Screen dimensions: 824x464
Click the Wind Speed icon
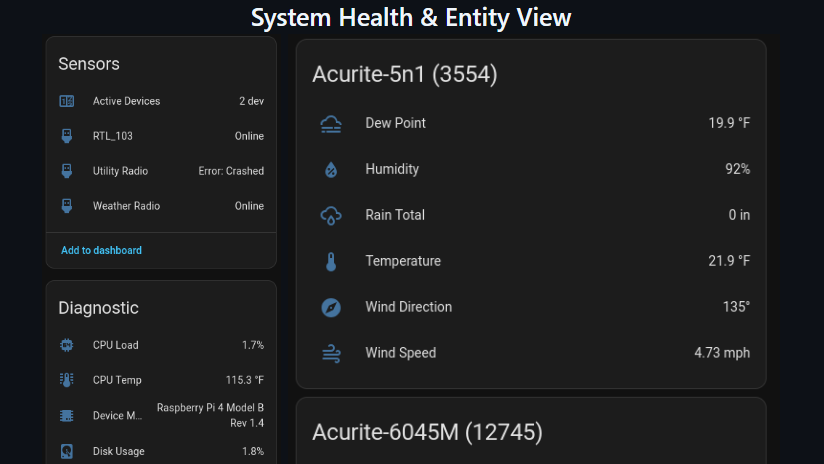pos(331,353)
